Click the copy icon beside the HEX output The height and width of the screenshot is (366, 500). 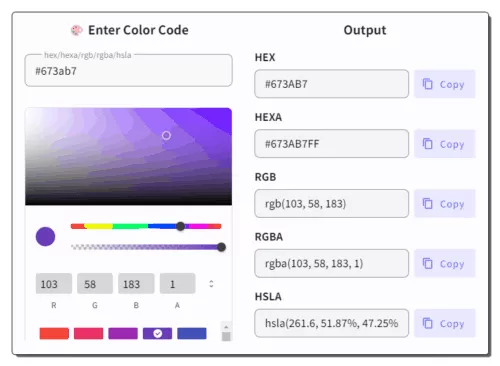[x=427, y=84]
